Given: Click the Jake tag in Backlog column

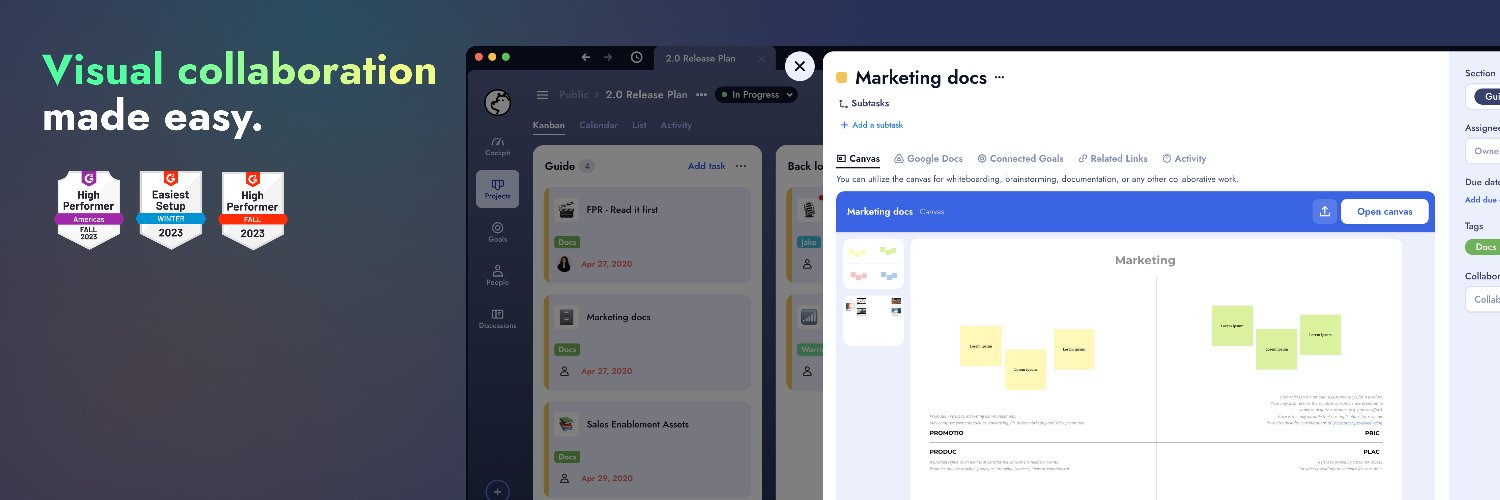Looking at the screenshot, I should click(x=808, y=242).
